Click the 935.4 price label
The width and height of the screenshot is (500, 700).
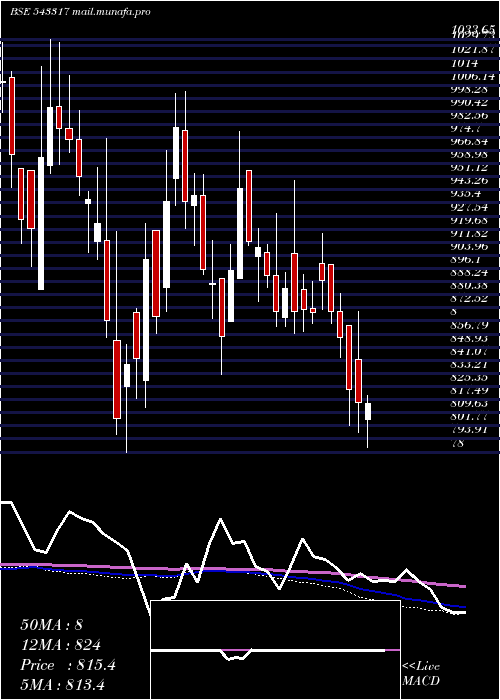[468, 194]
